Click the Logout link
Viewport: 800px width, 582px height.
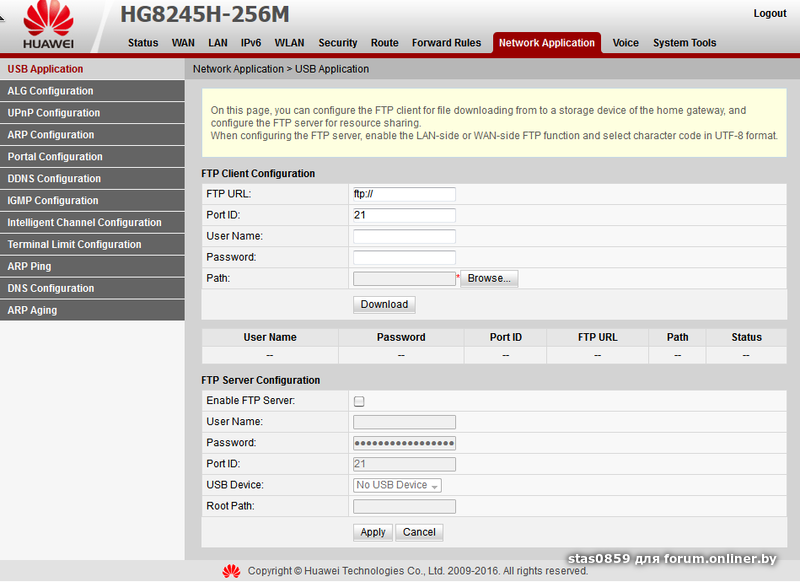point(769,14)
